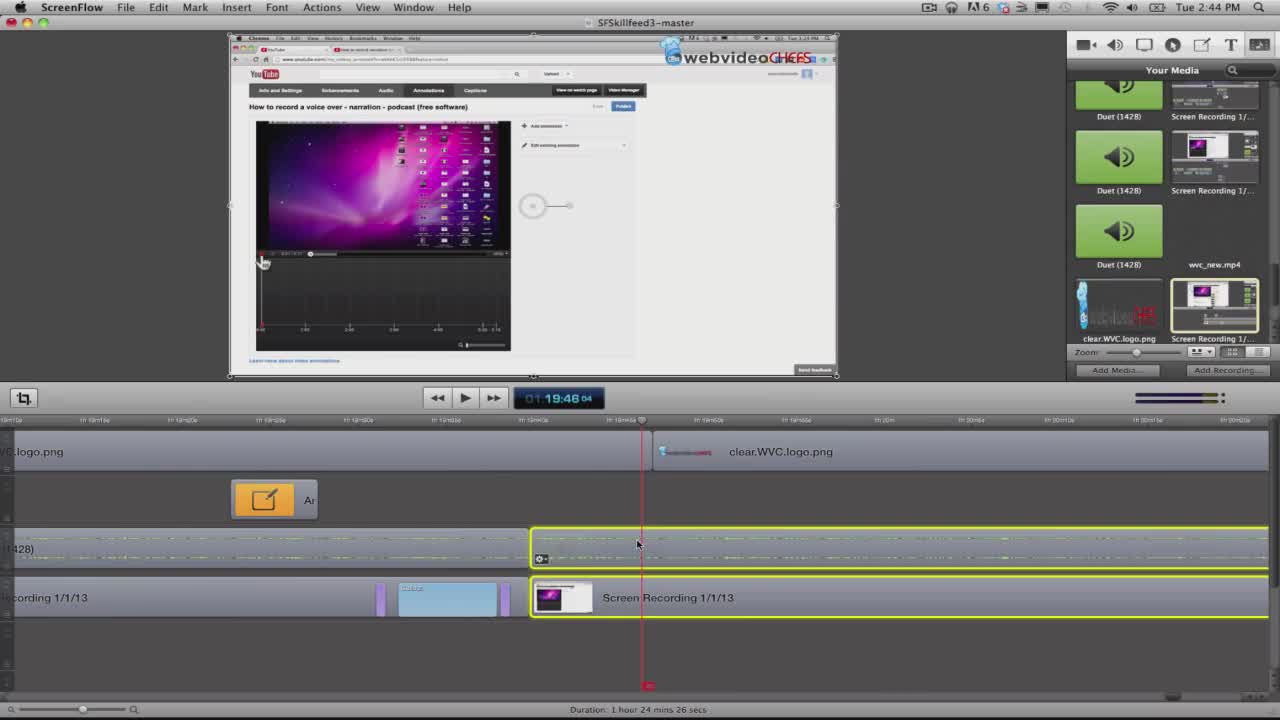Open the Apple menu
Viewport: 1280px width, 720px height.
(x=19, y=7)
